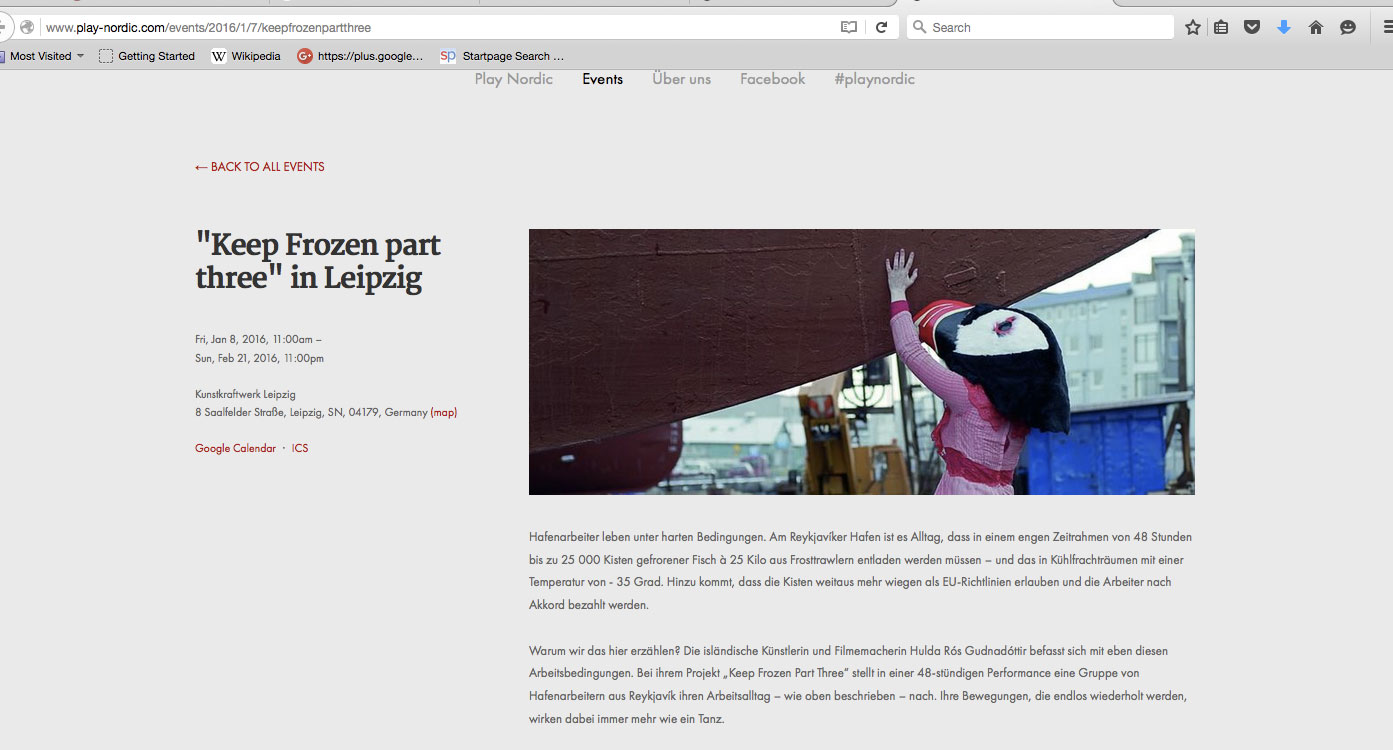Toggle Reader View in the address bar
Image resolution: width=1393 pixels, height=750 pixels.
tap(849, 28)
